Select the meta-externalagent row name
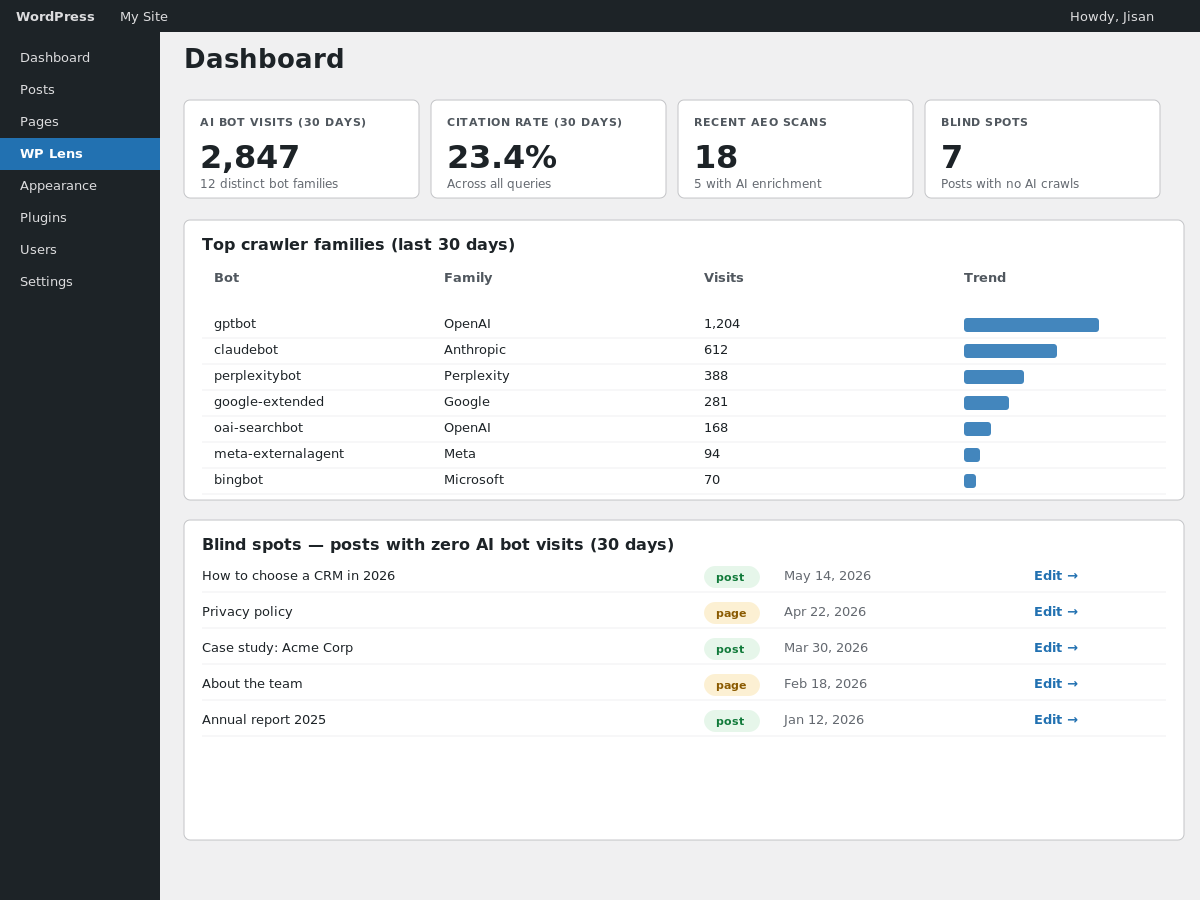Screen dimensions: 1200x900 [279, 454]
